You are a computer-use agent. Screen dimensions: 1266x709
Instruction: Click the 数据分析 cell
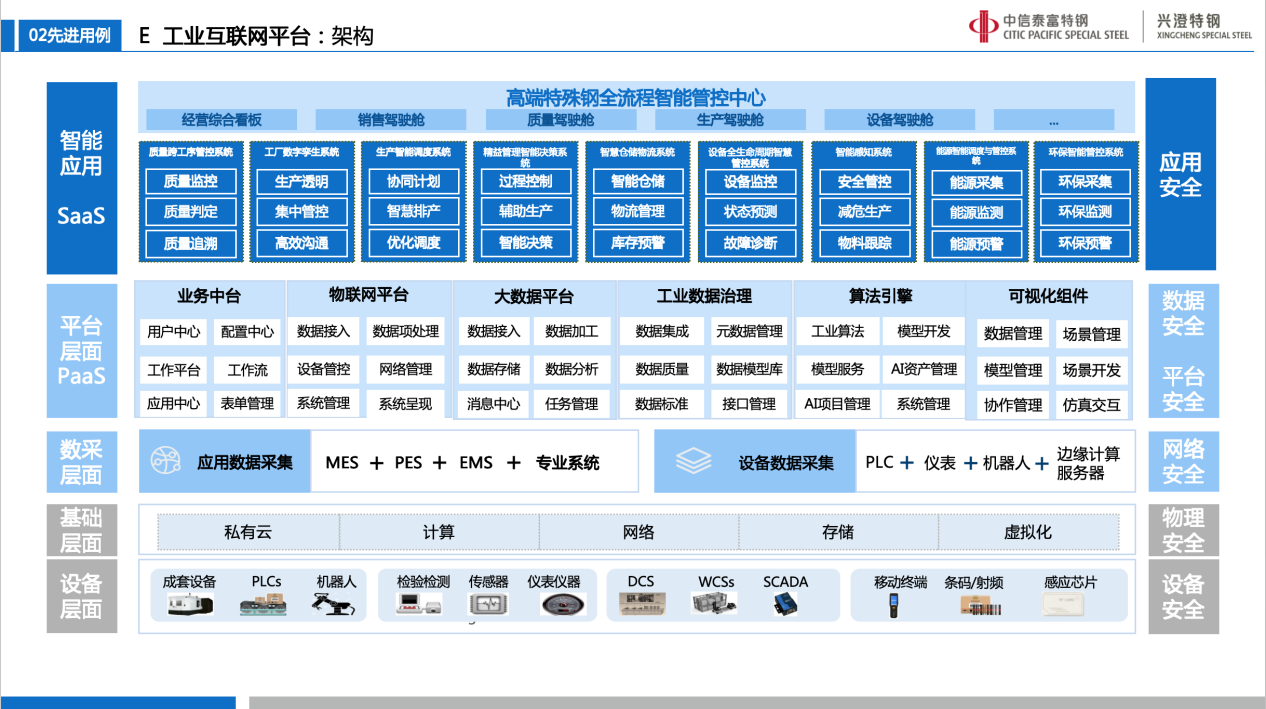(572, 369)
